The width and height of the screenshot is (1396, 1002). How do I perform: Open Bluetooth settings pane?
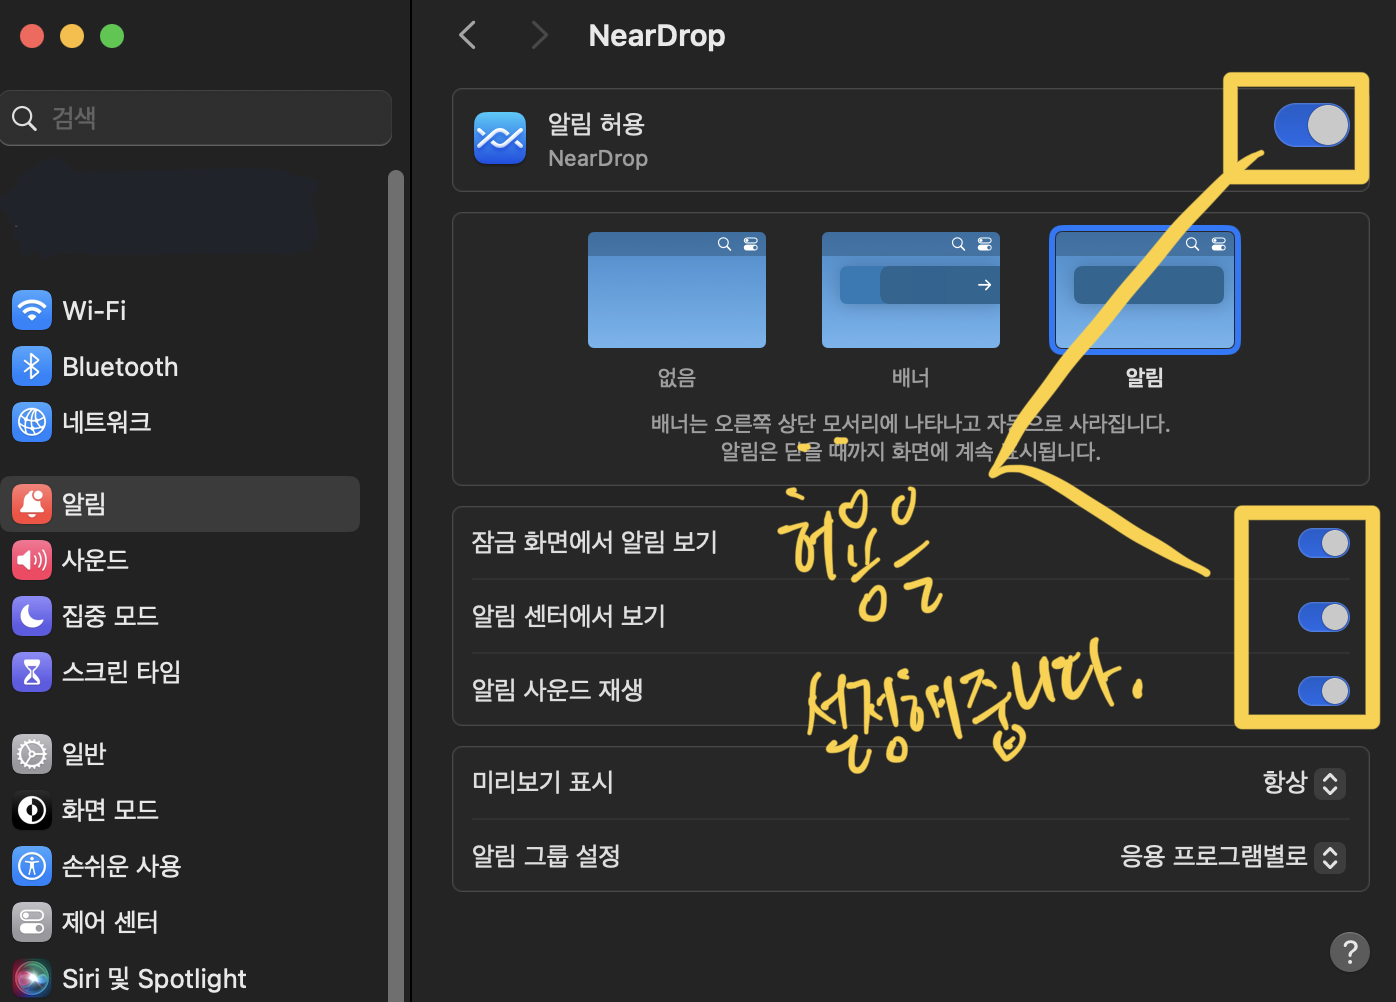pos(180,366)
